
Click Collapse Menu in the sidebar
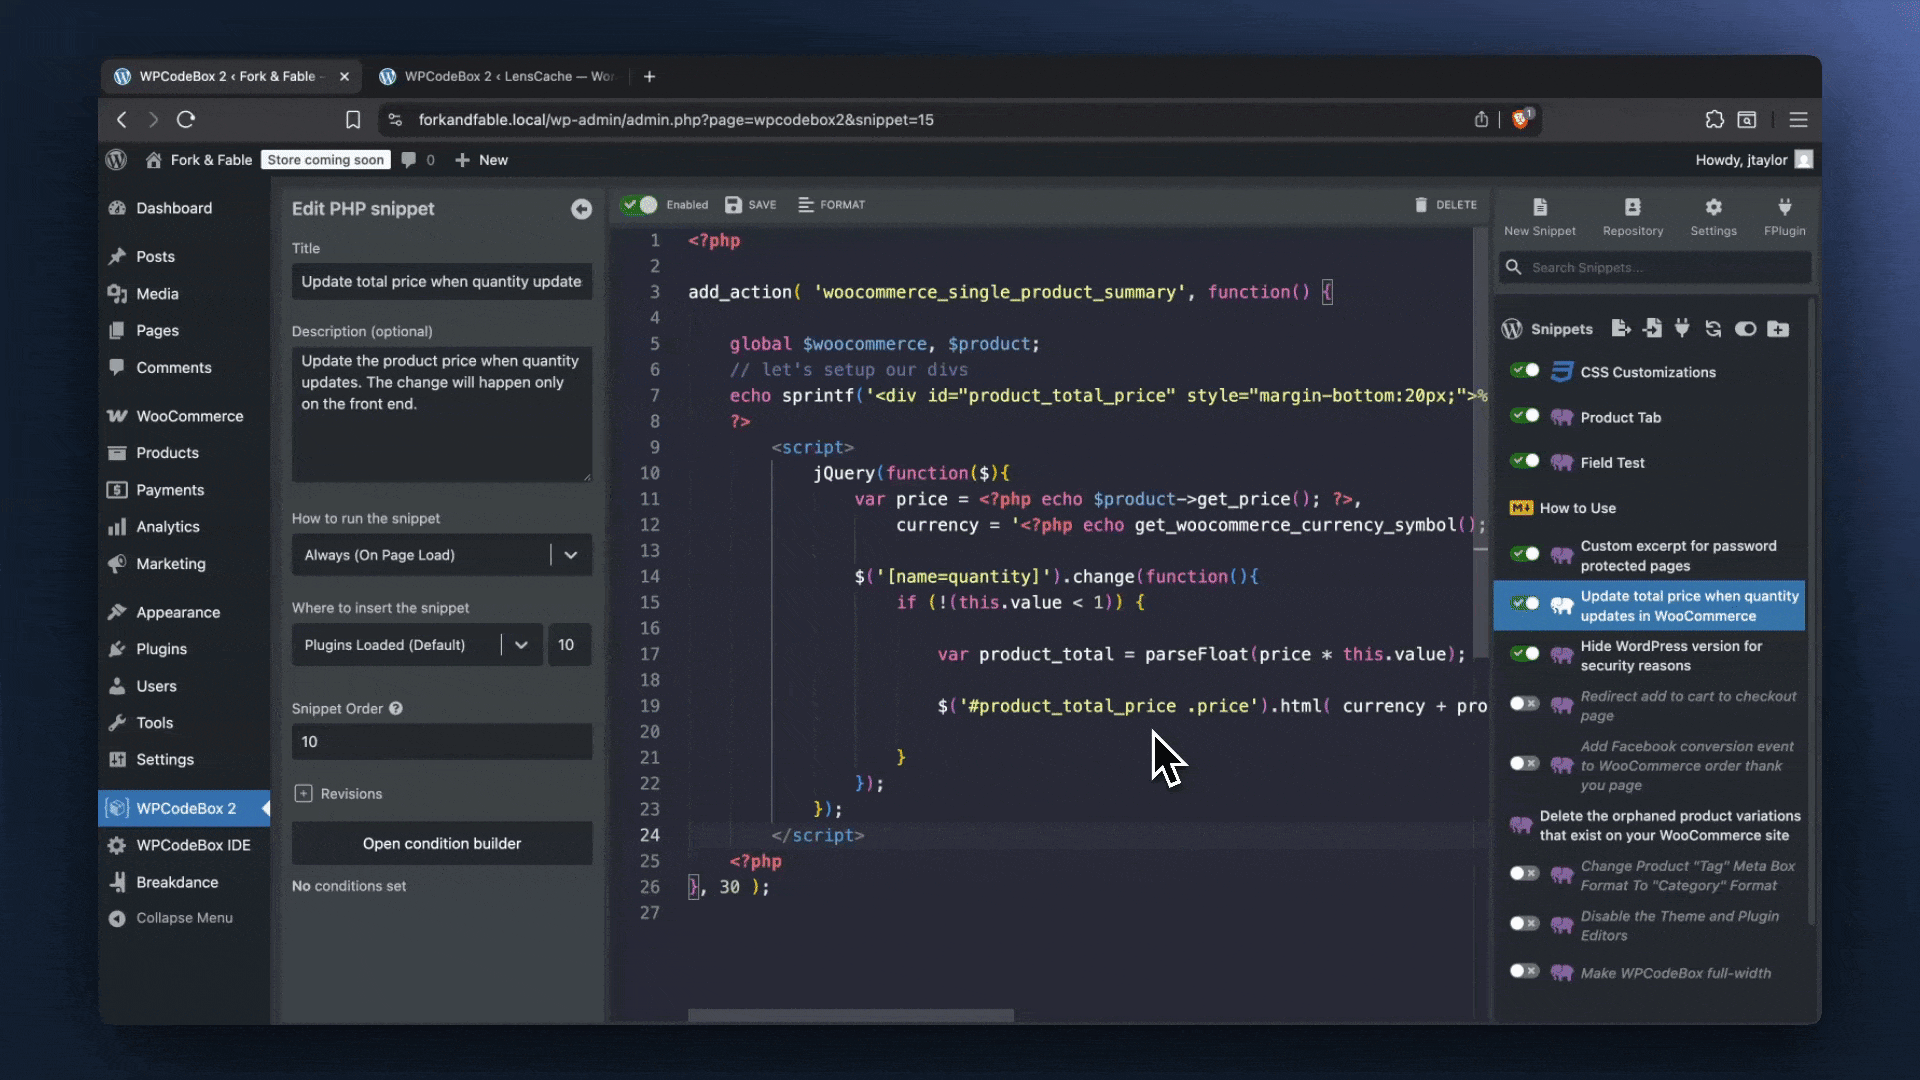pyautogui.click(x=184, y=918)
